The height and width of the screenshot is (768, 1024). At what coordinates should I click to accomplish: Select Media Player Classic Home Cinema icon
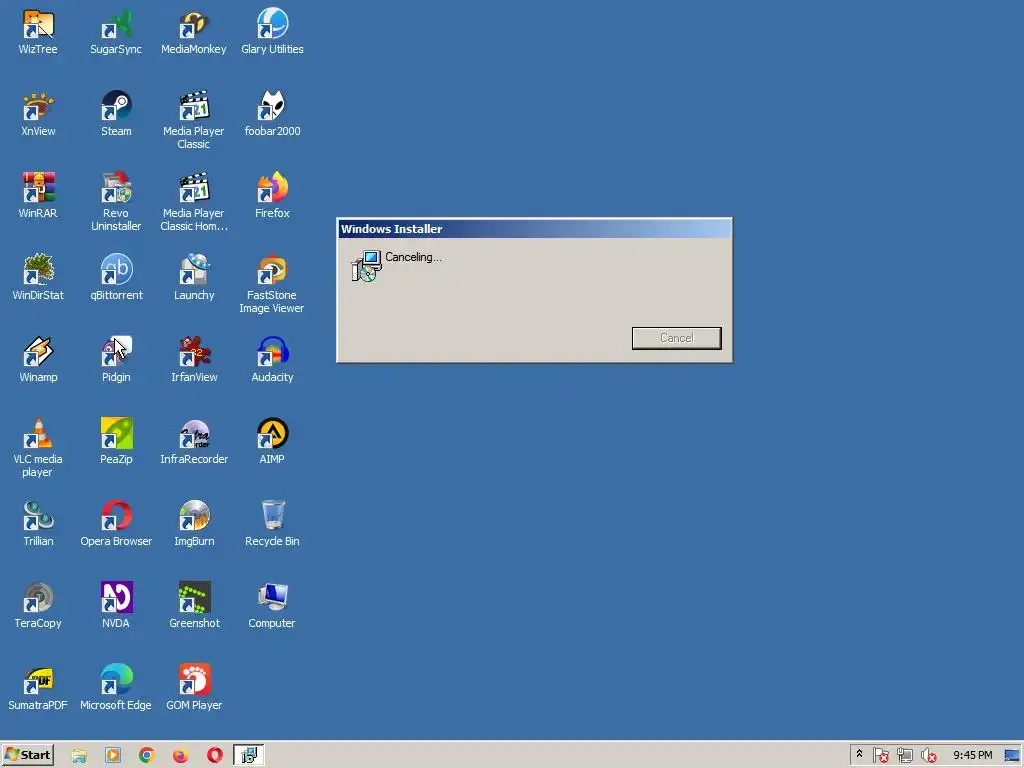pyautogui.click(x=194, y=202)
